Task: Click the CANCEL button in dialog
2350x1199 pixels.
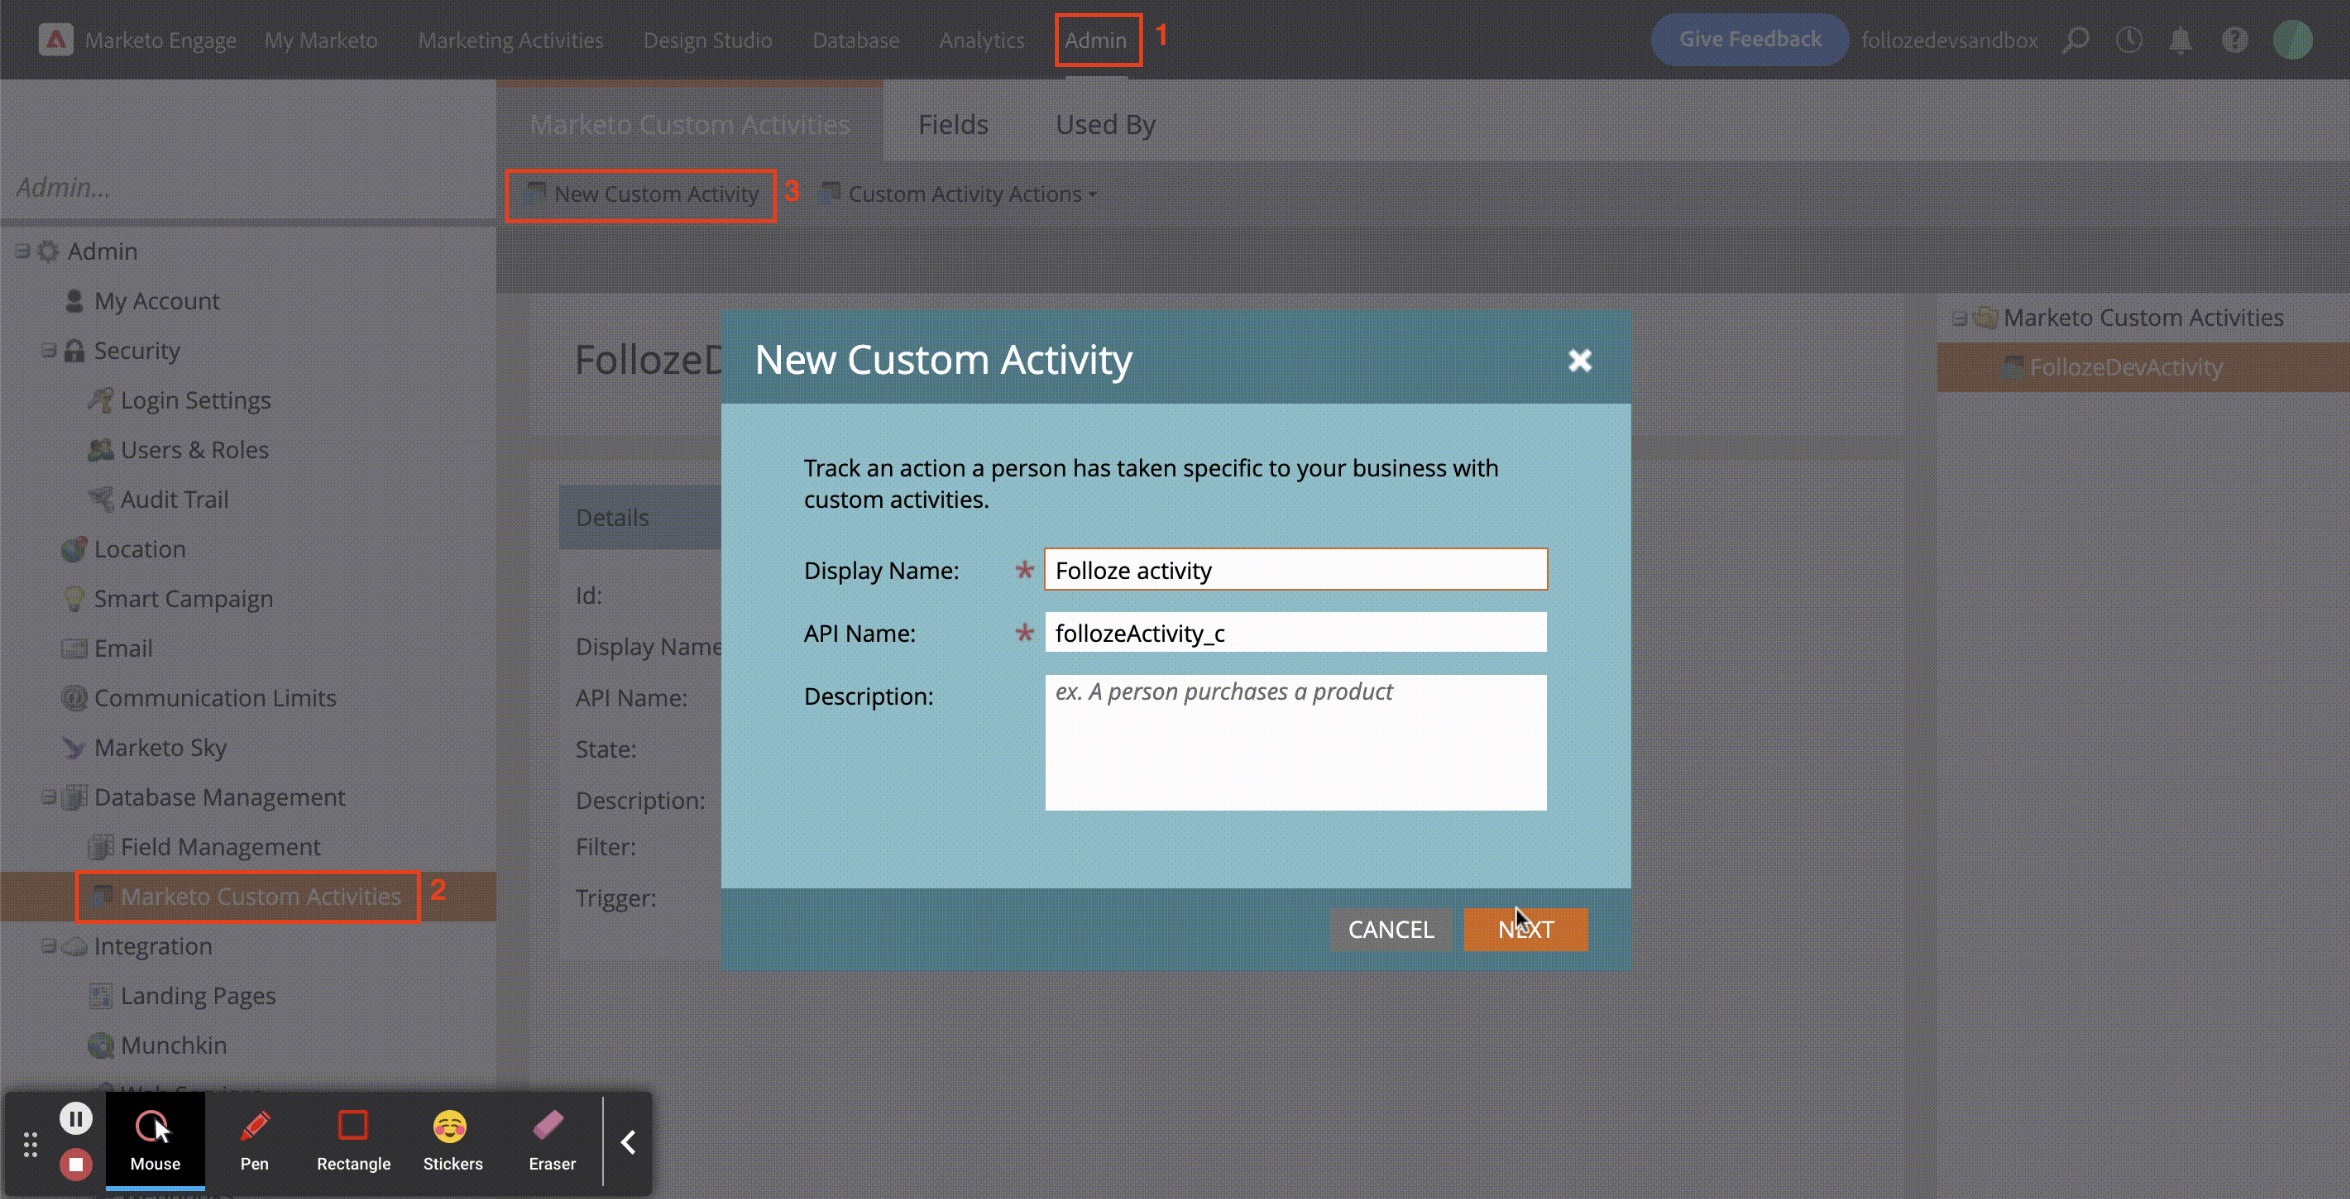Action: [x=1390, y=929]
